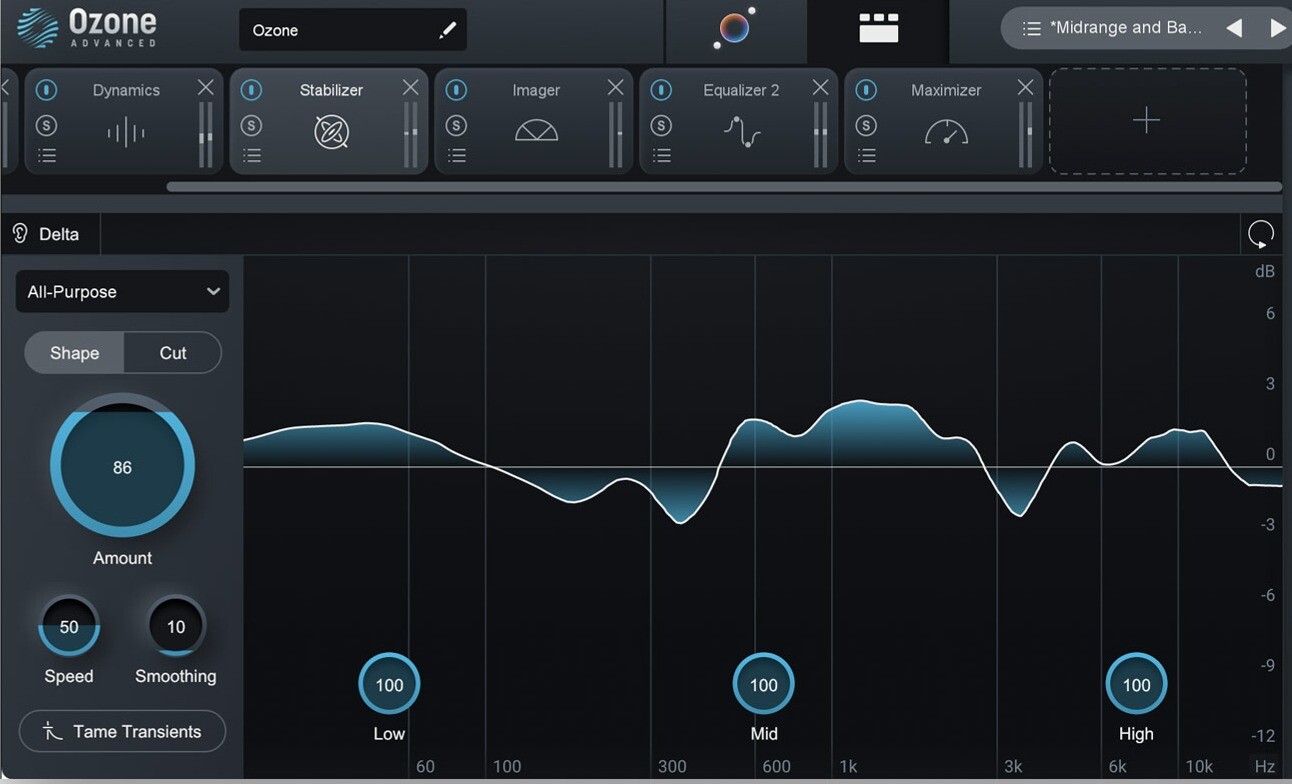Image resolution: width=1292 pixels, height=784 pixels.
Task: Open the Imager module presets list icon
Action: point(457,155)
